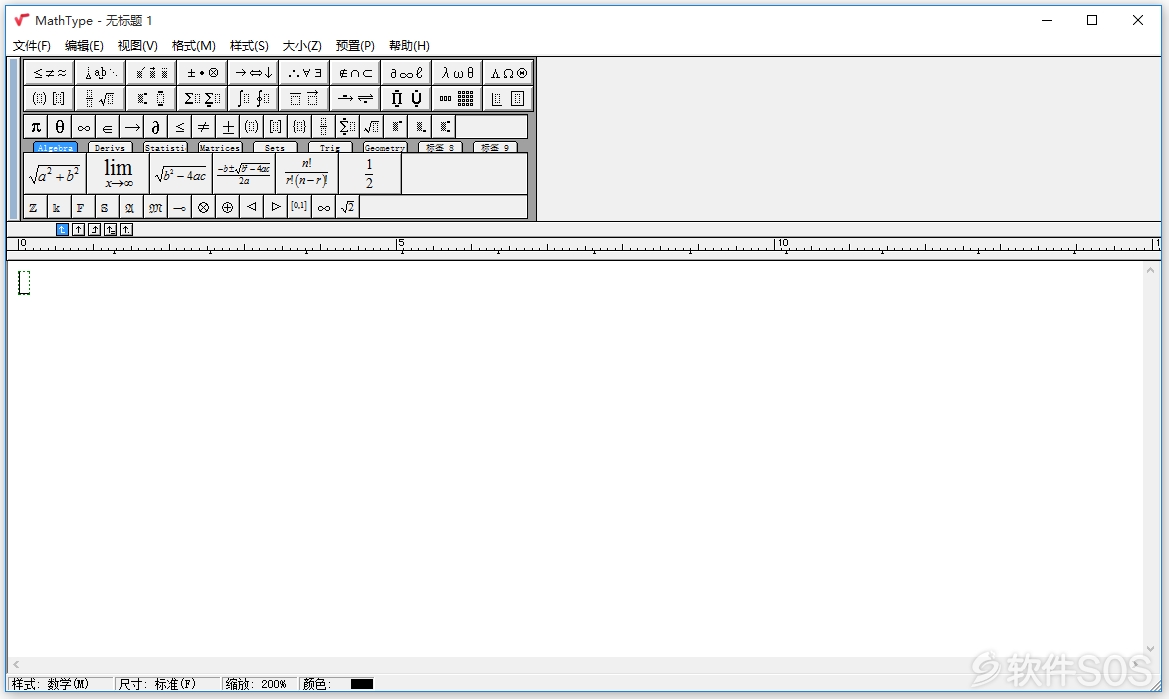The height and width of the screenshot is (699, 1169).
Task: Insert the lim x→∞ expression
Action: pos(118,174)
